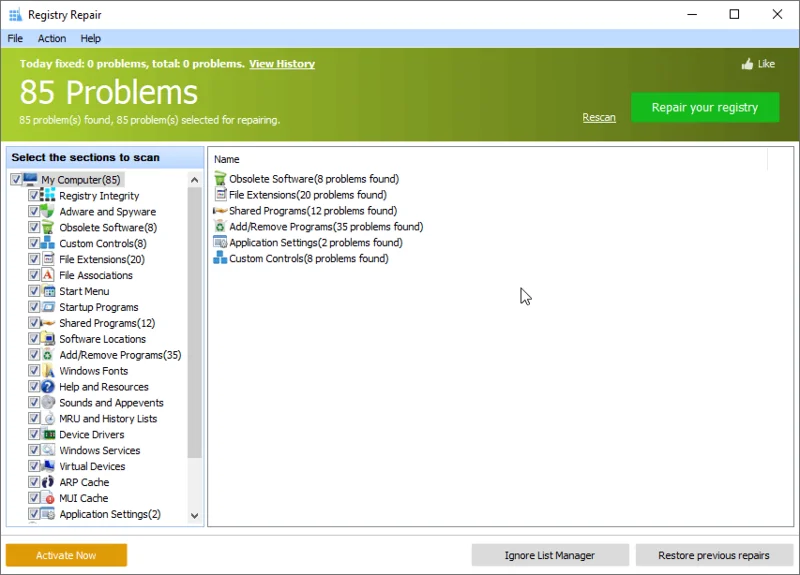The image size is (800, 575).
Task: Select File Extensions(20 problems found) result
Action: pyautogui.click(x=308, y=194)
